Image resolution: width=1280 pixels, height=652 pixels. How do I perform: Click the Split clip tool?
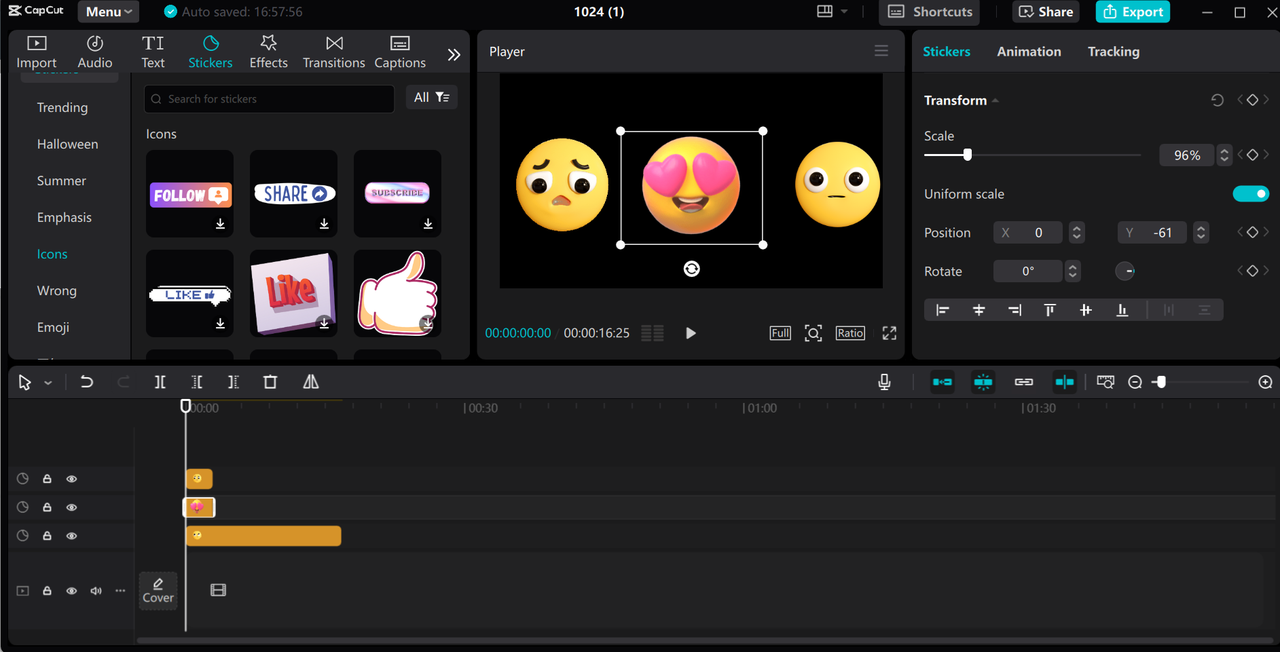[x=160, y=382]
